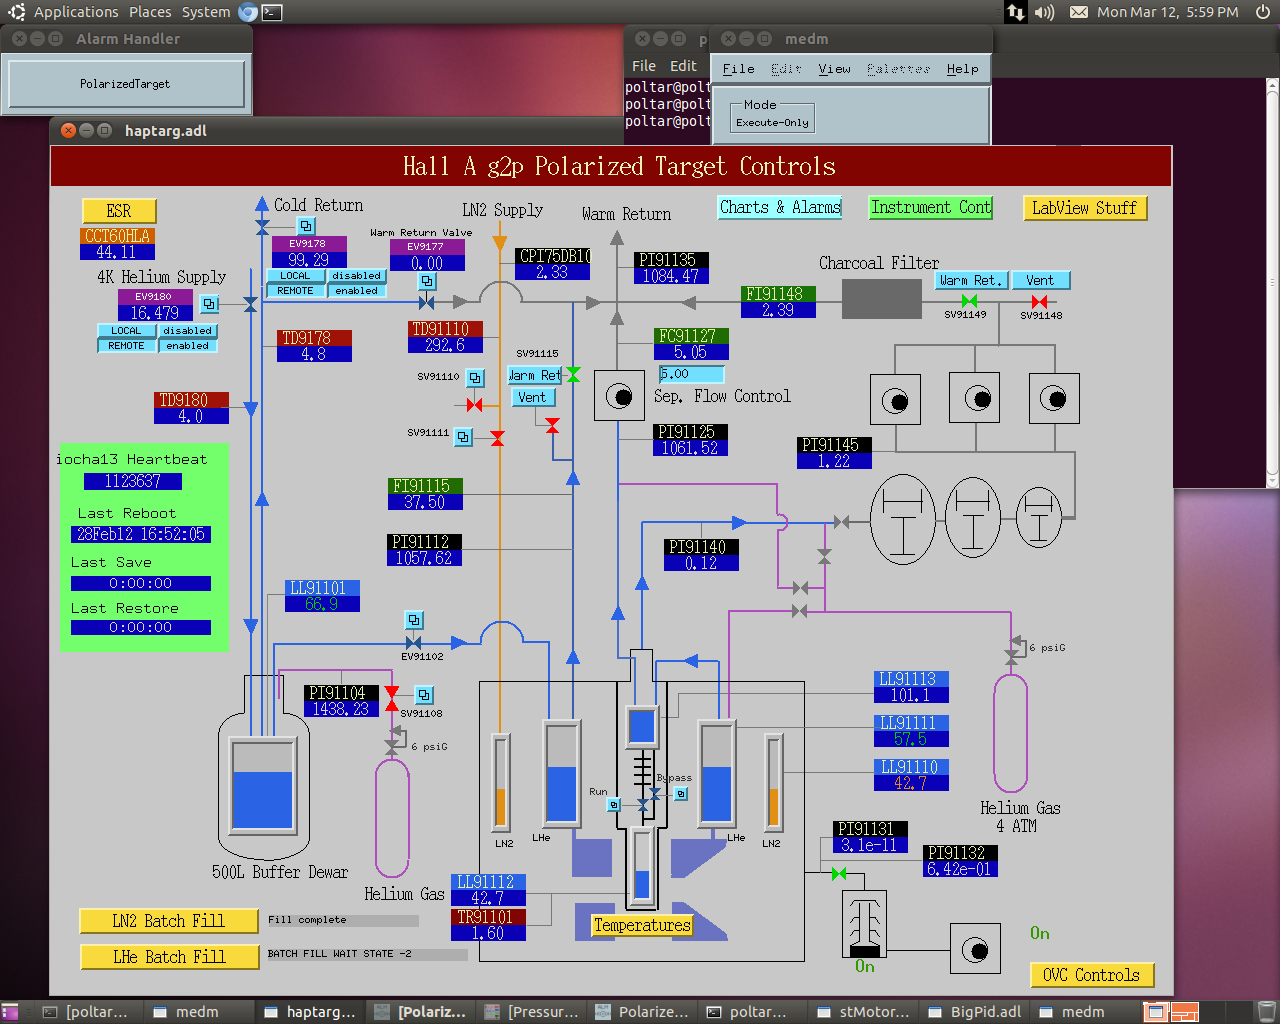
Task: Click the Run related display icon
Action: (x=614, y=804)
